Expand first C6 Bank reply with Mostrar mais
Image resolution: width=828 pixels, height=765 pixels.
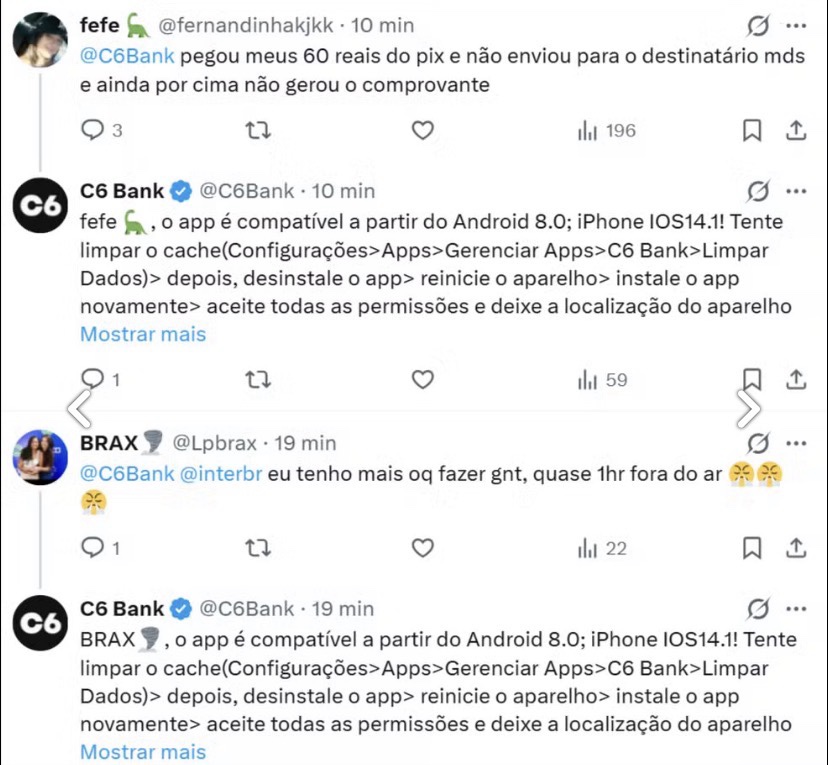point(143,334)
